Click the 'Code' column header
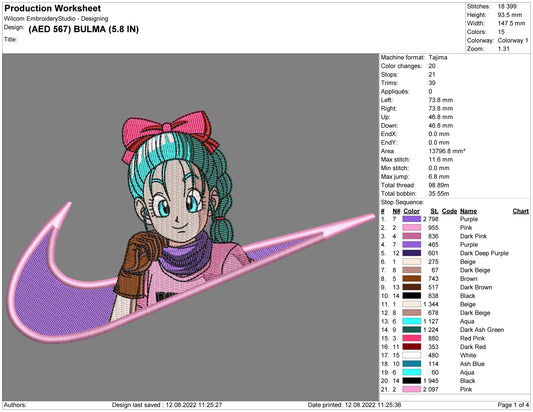The width and height of the screenshot is (533, 412). (x=449, y=211)
